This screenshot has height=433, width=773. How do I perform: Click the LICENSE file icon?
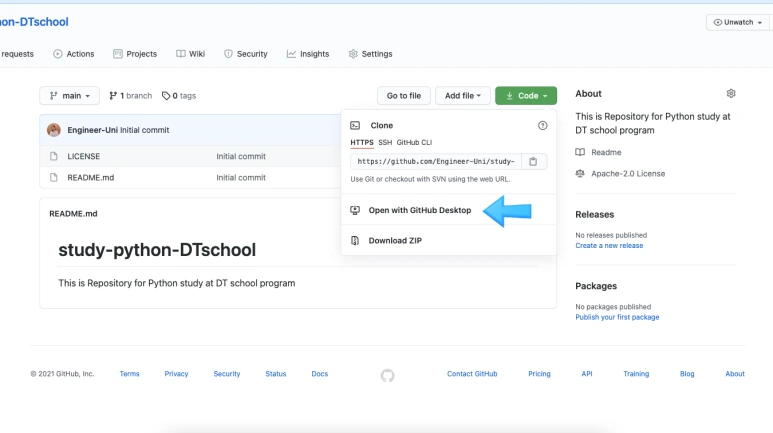coord(54,156)
